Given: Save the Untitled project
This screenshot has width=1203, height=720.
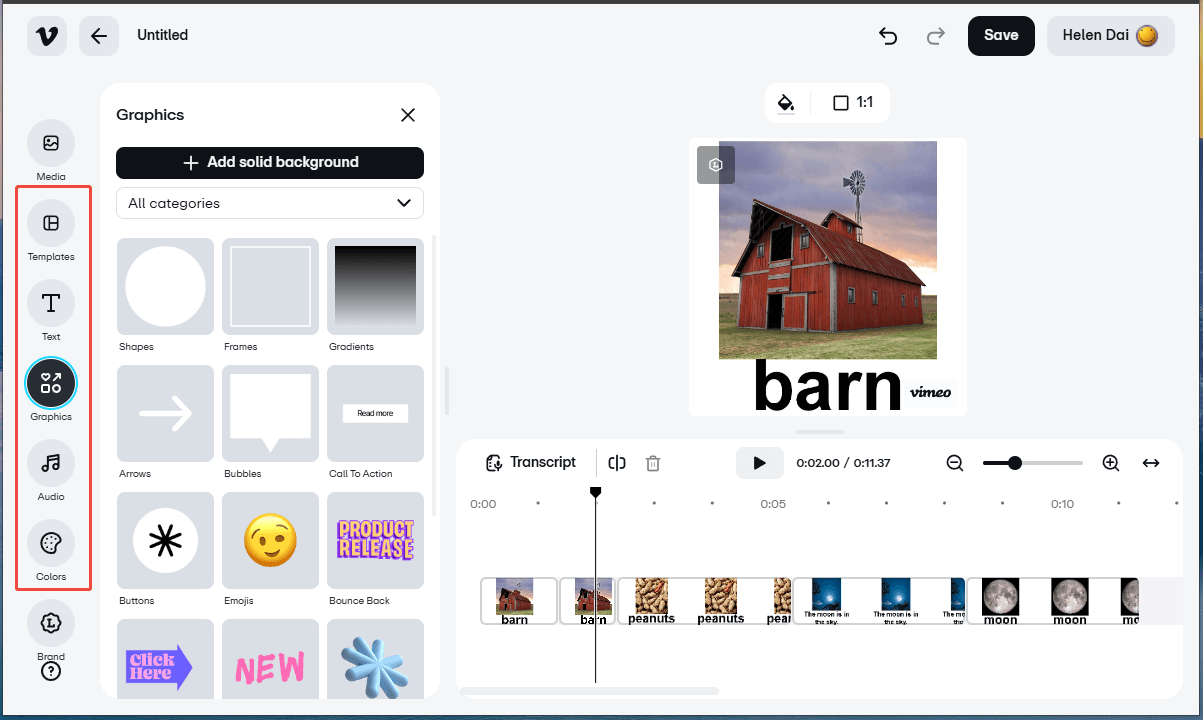Looking at the screenshot, I should click(x=1001, y=35).
